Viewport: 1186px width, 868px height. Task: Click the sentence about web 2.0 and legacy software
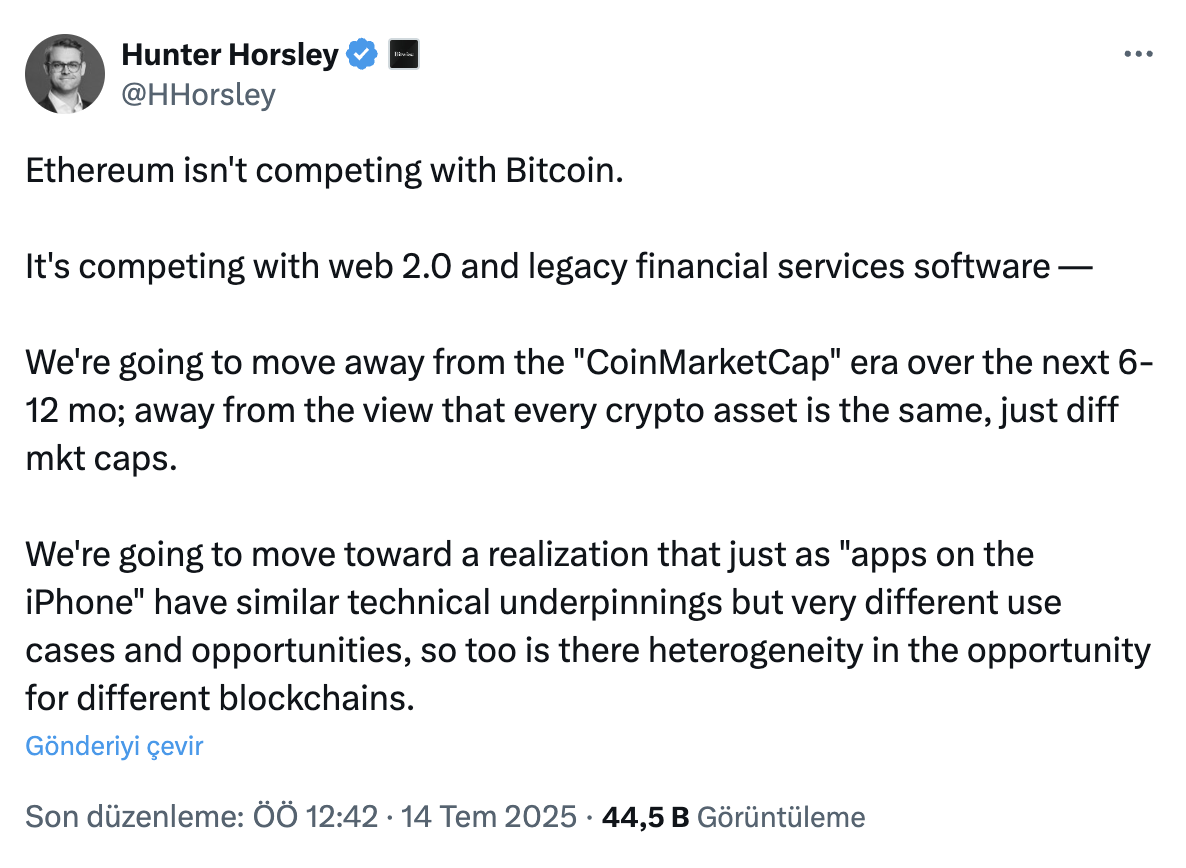559,267
